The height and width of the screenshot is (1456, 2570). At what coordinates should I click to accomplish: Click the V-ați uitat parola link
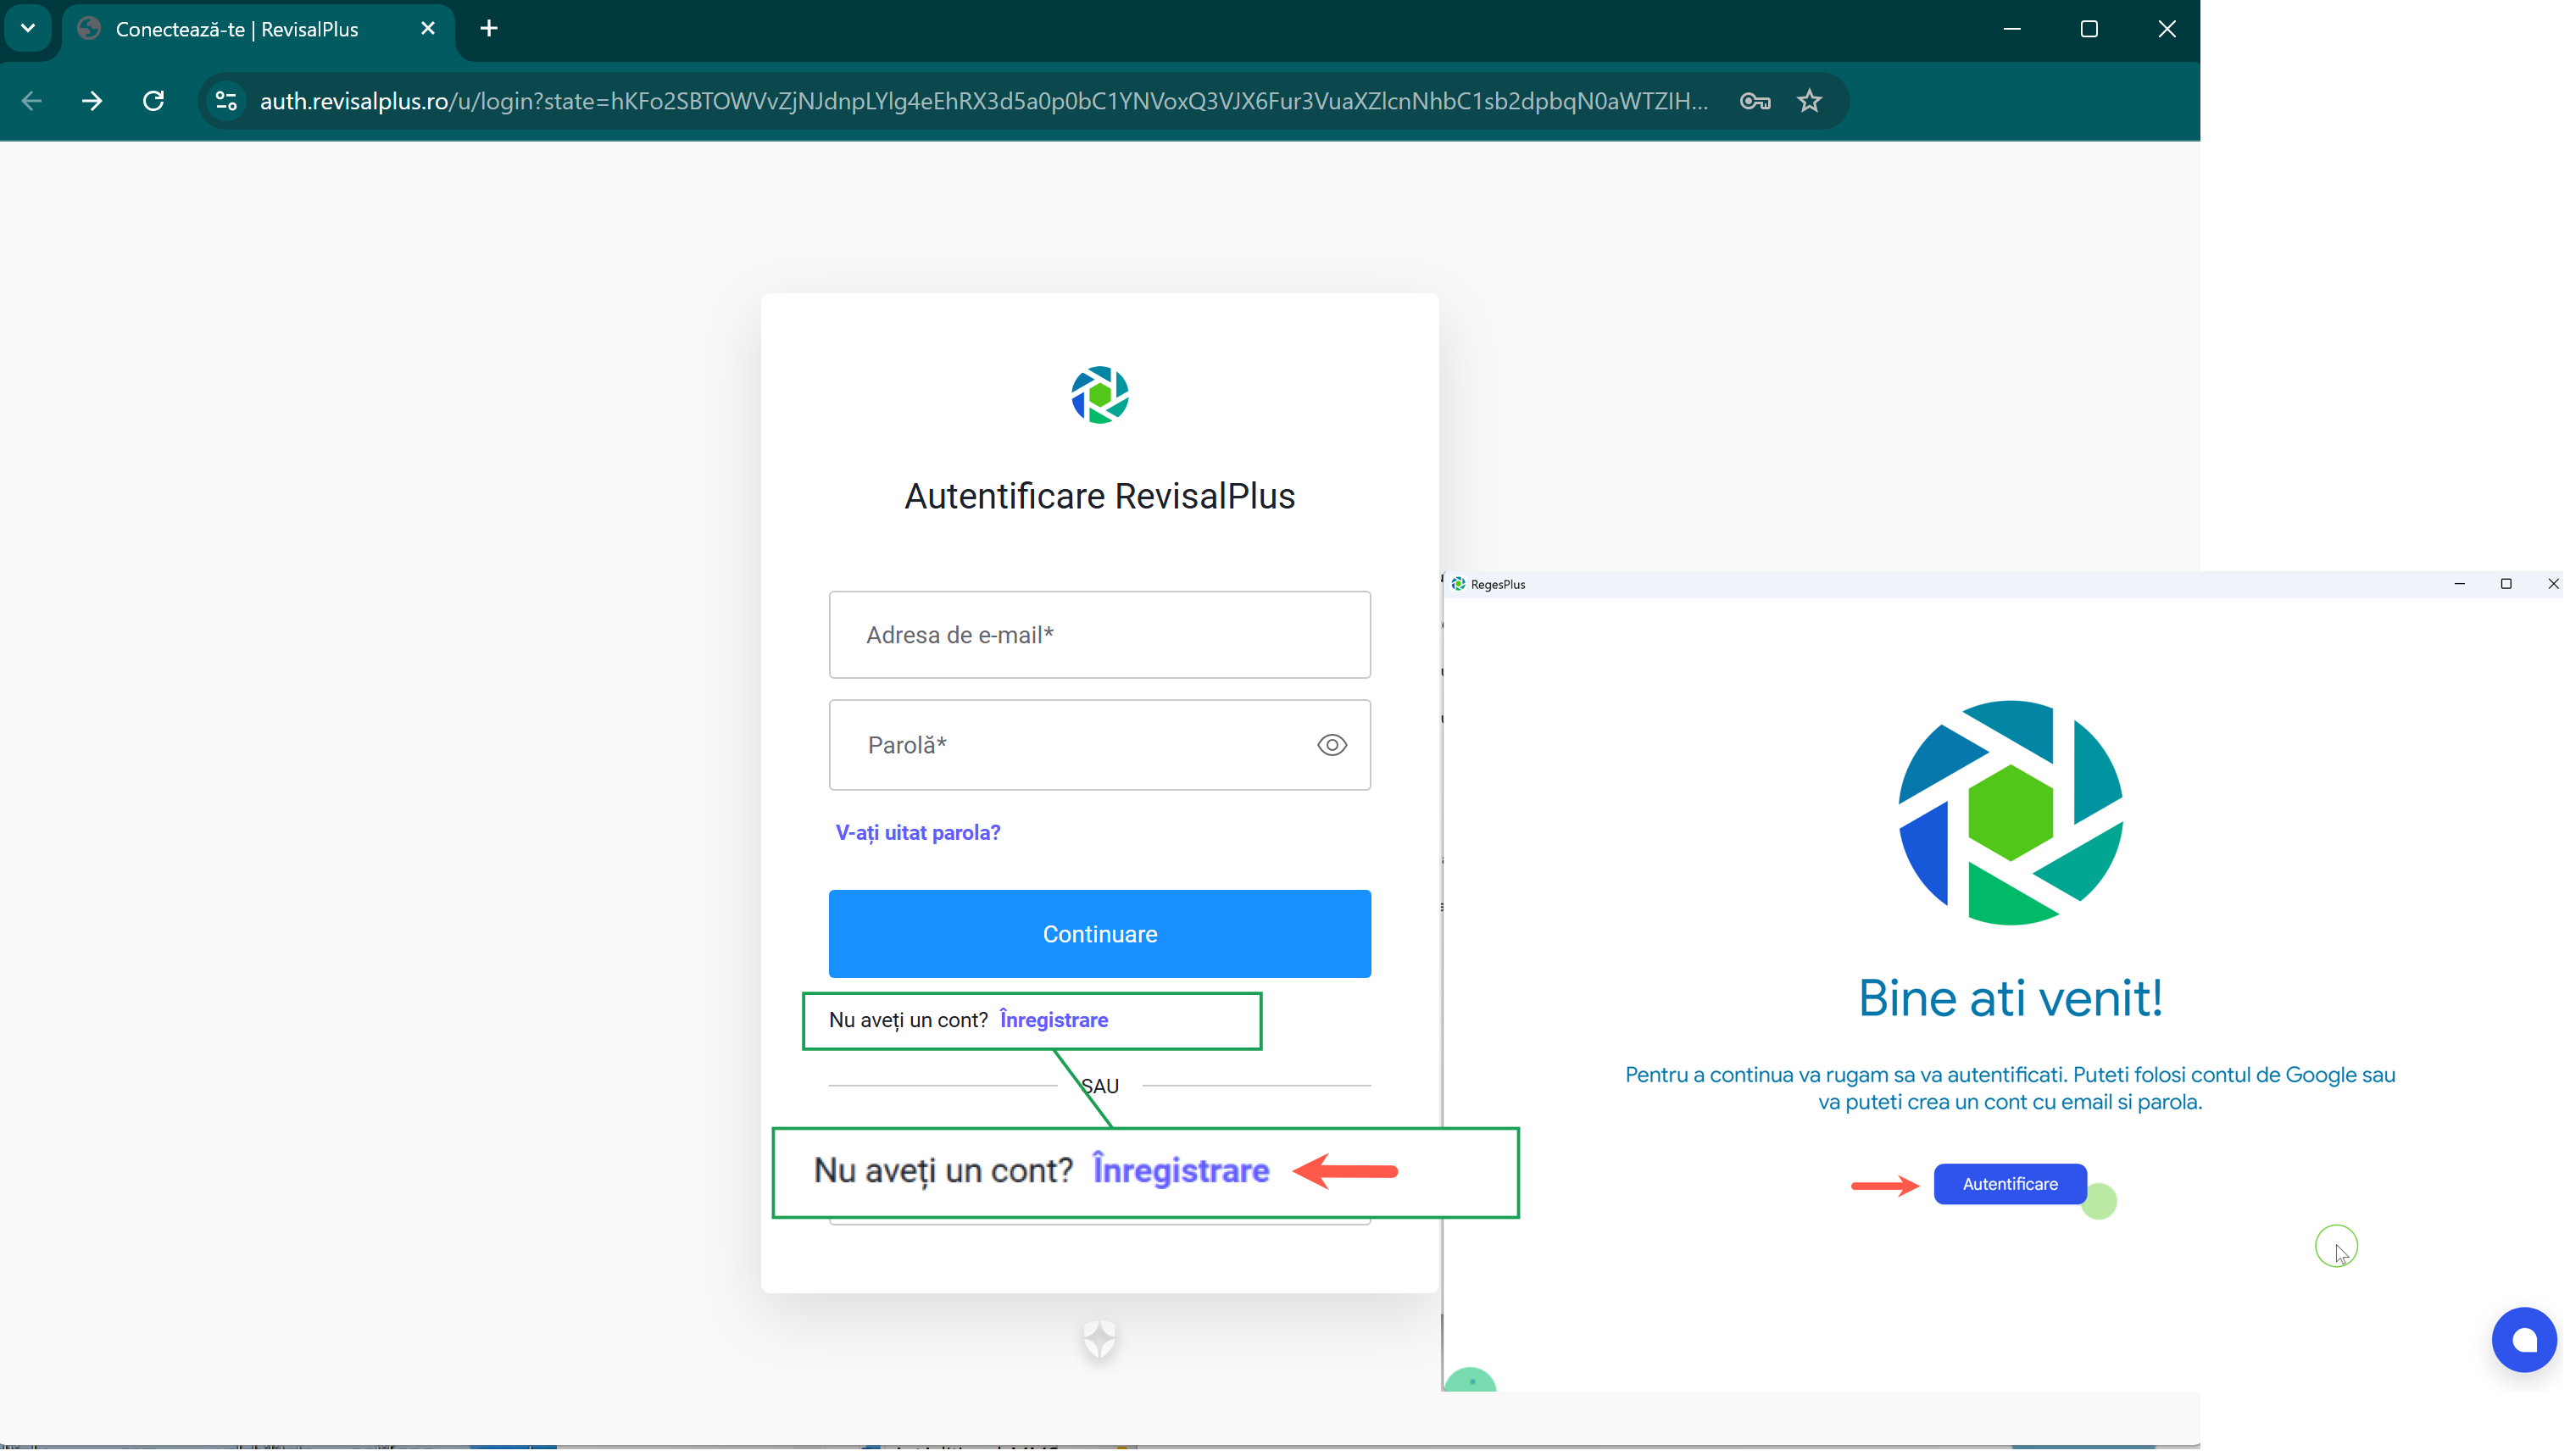[x=917, y=832]
